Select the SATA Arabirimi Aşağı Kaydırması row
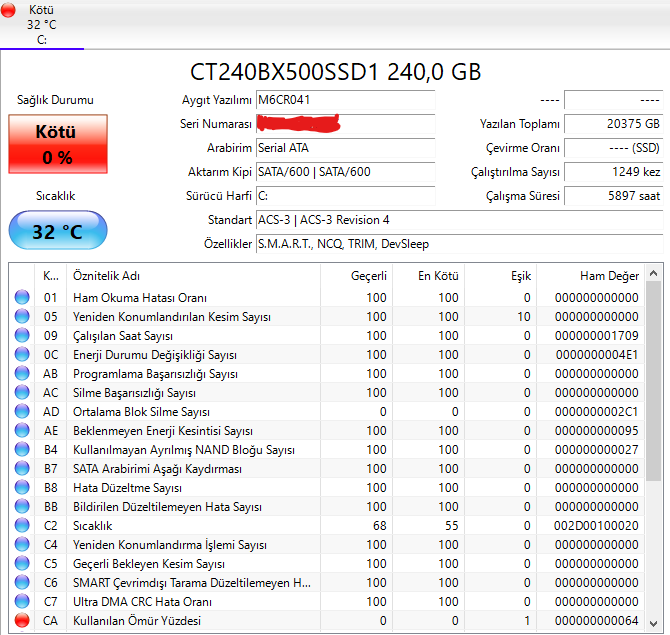The width and height of the screenshot is (670, 635). (x=327, y=469)
